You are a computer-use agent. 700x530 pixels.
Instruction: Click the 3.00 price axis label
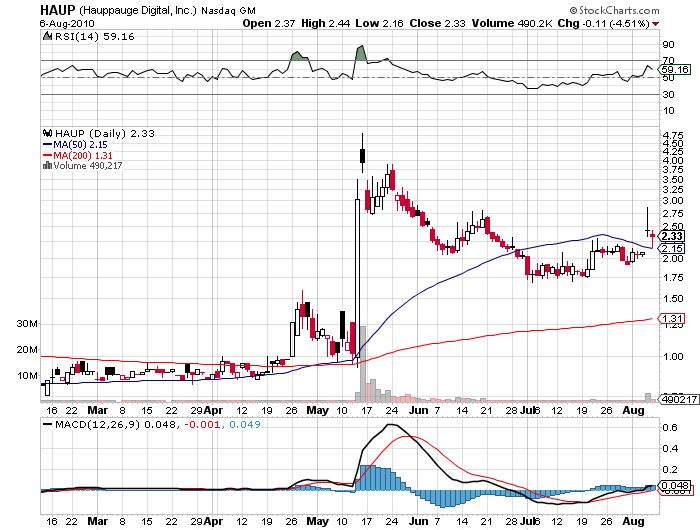tap(673, 201)
